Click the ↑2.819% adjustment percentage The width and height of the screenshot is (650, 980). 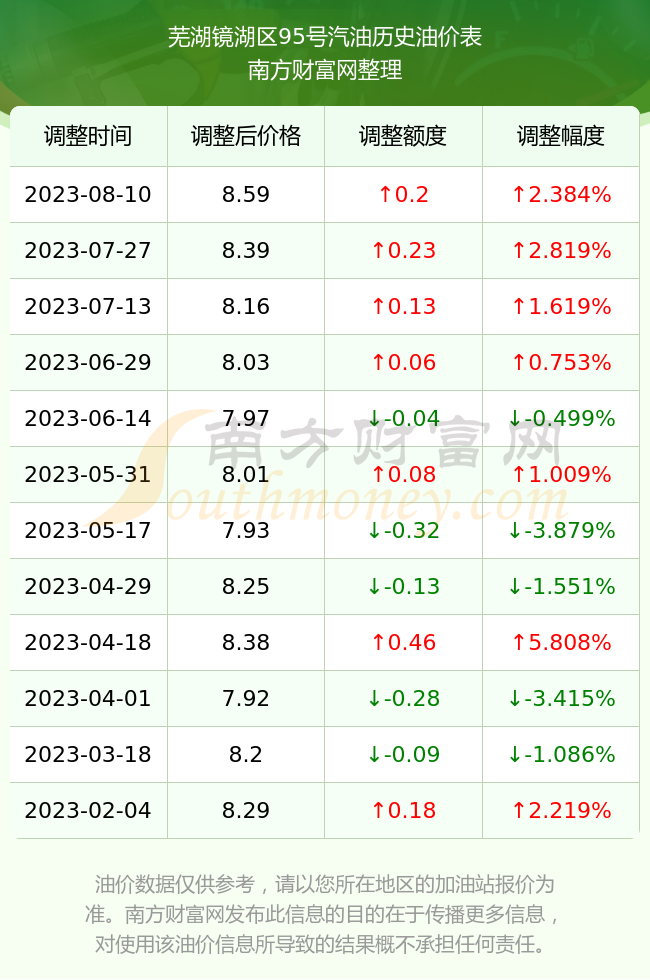coord(561,251)
